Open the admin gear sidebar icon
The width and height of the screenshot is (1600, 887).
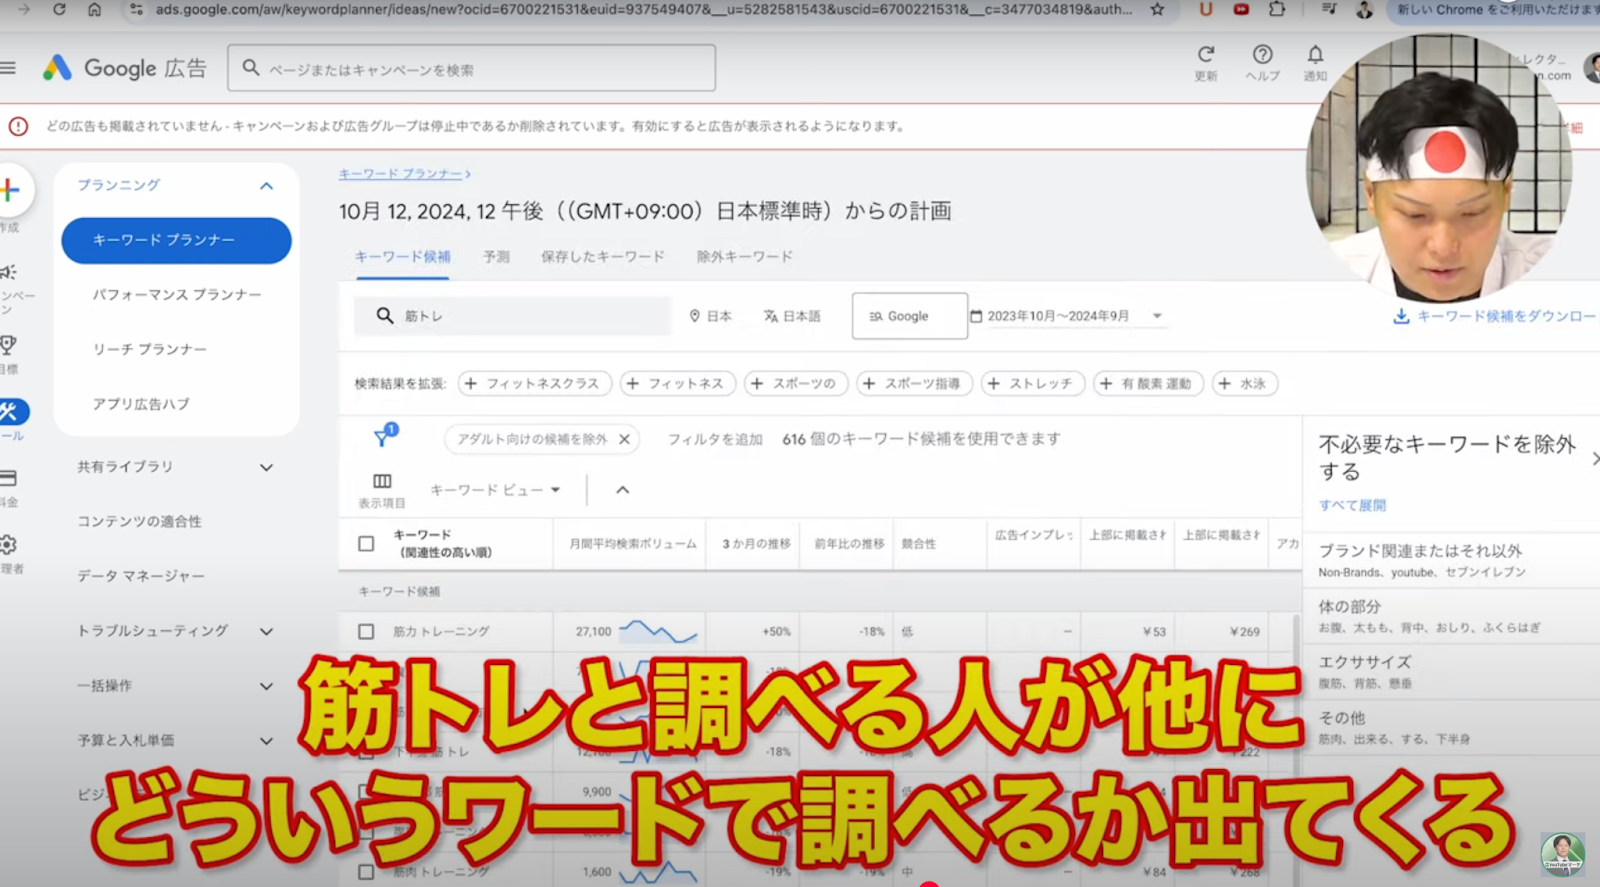pos(8,544)
